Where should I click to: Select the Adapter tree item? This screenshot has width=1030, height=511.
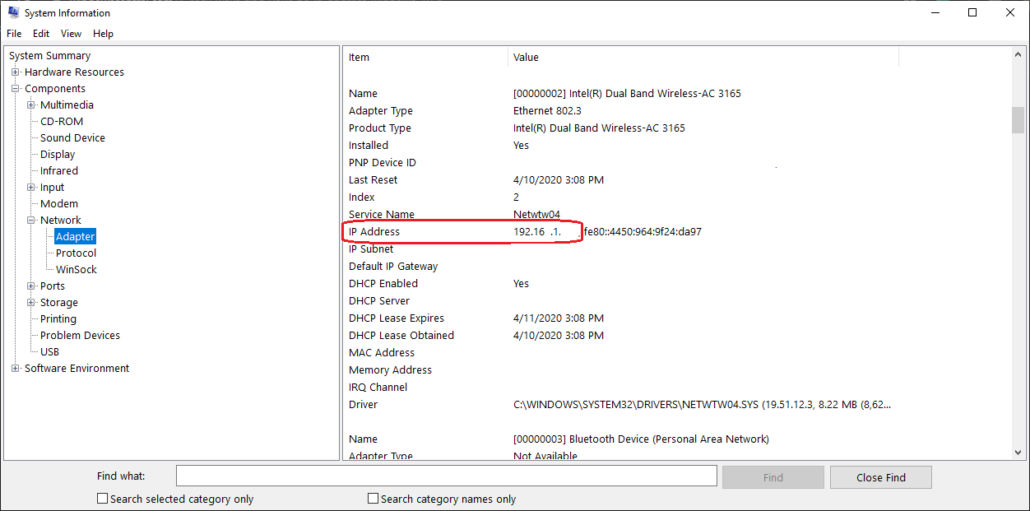pos(76,236)
